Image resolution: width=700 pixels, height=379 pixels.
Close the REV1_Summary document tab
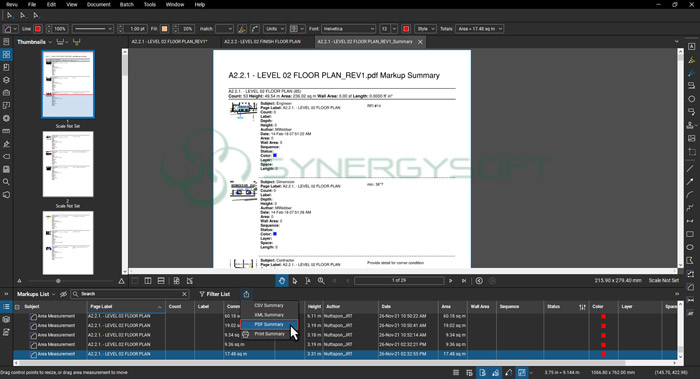coord(420,42)
